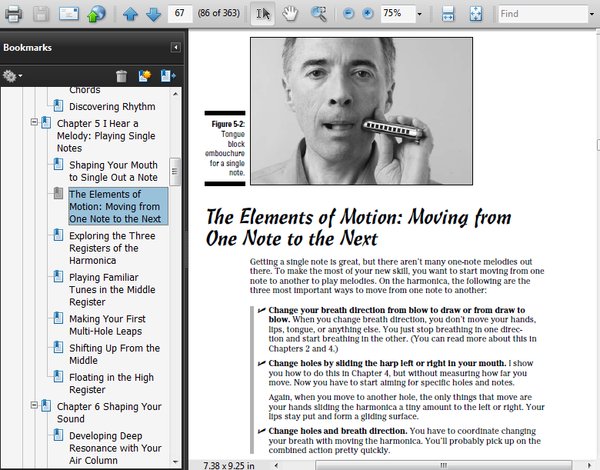Toggle fit one full page view
This screenshot has width=600, height=470.
click(x=476, y=14)
